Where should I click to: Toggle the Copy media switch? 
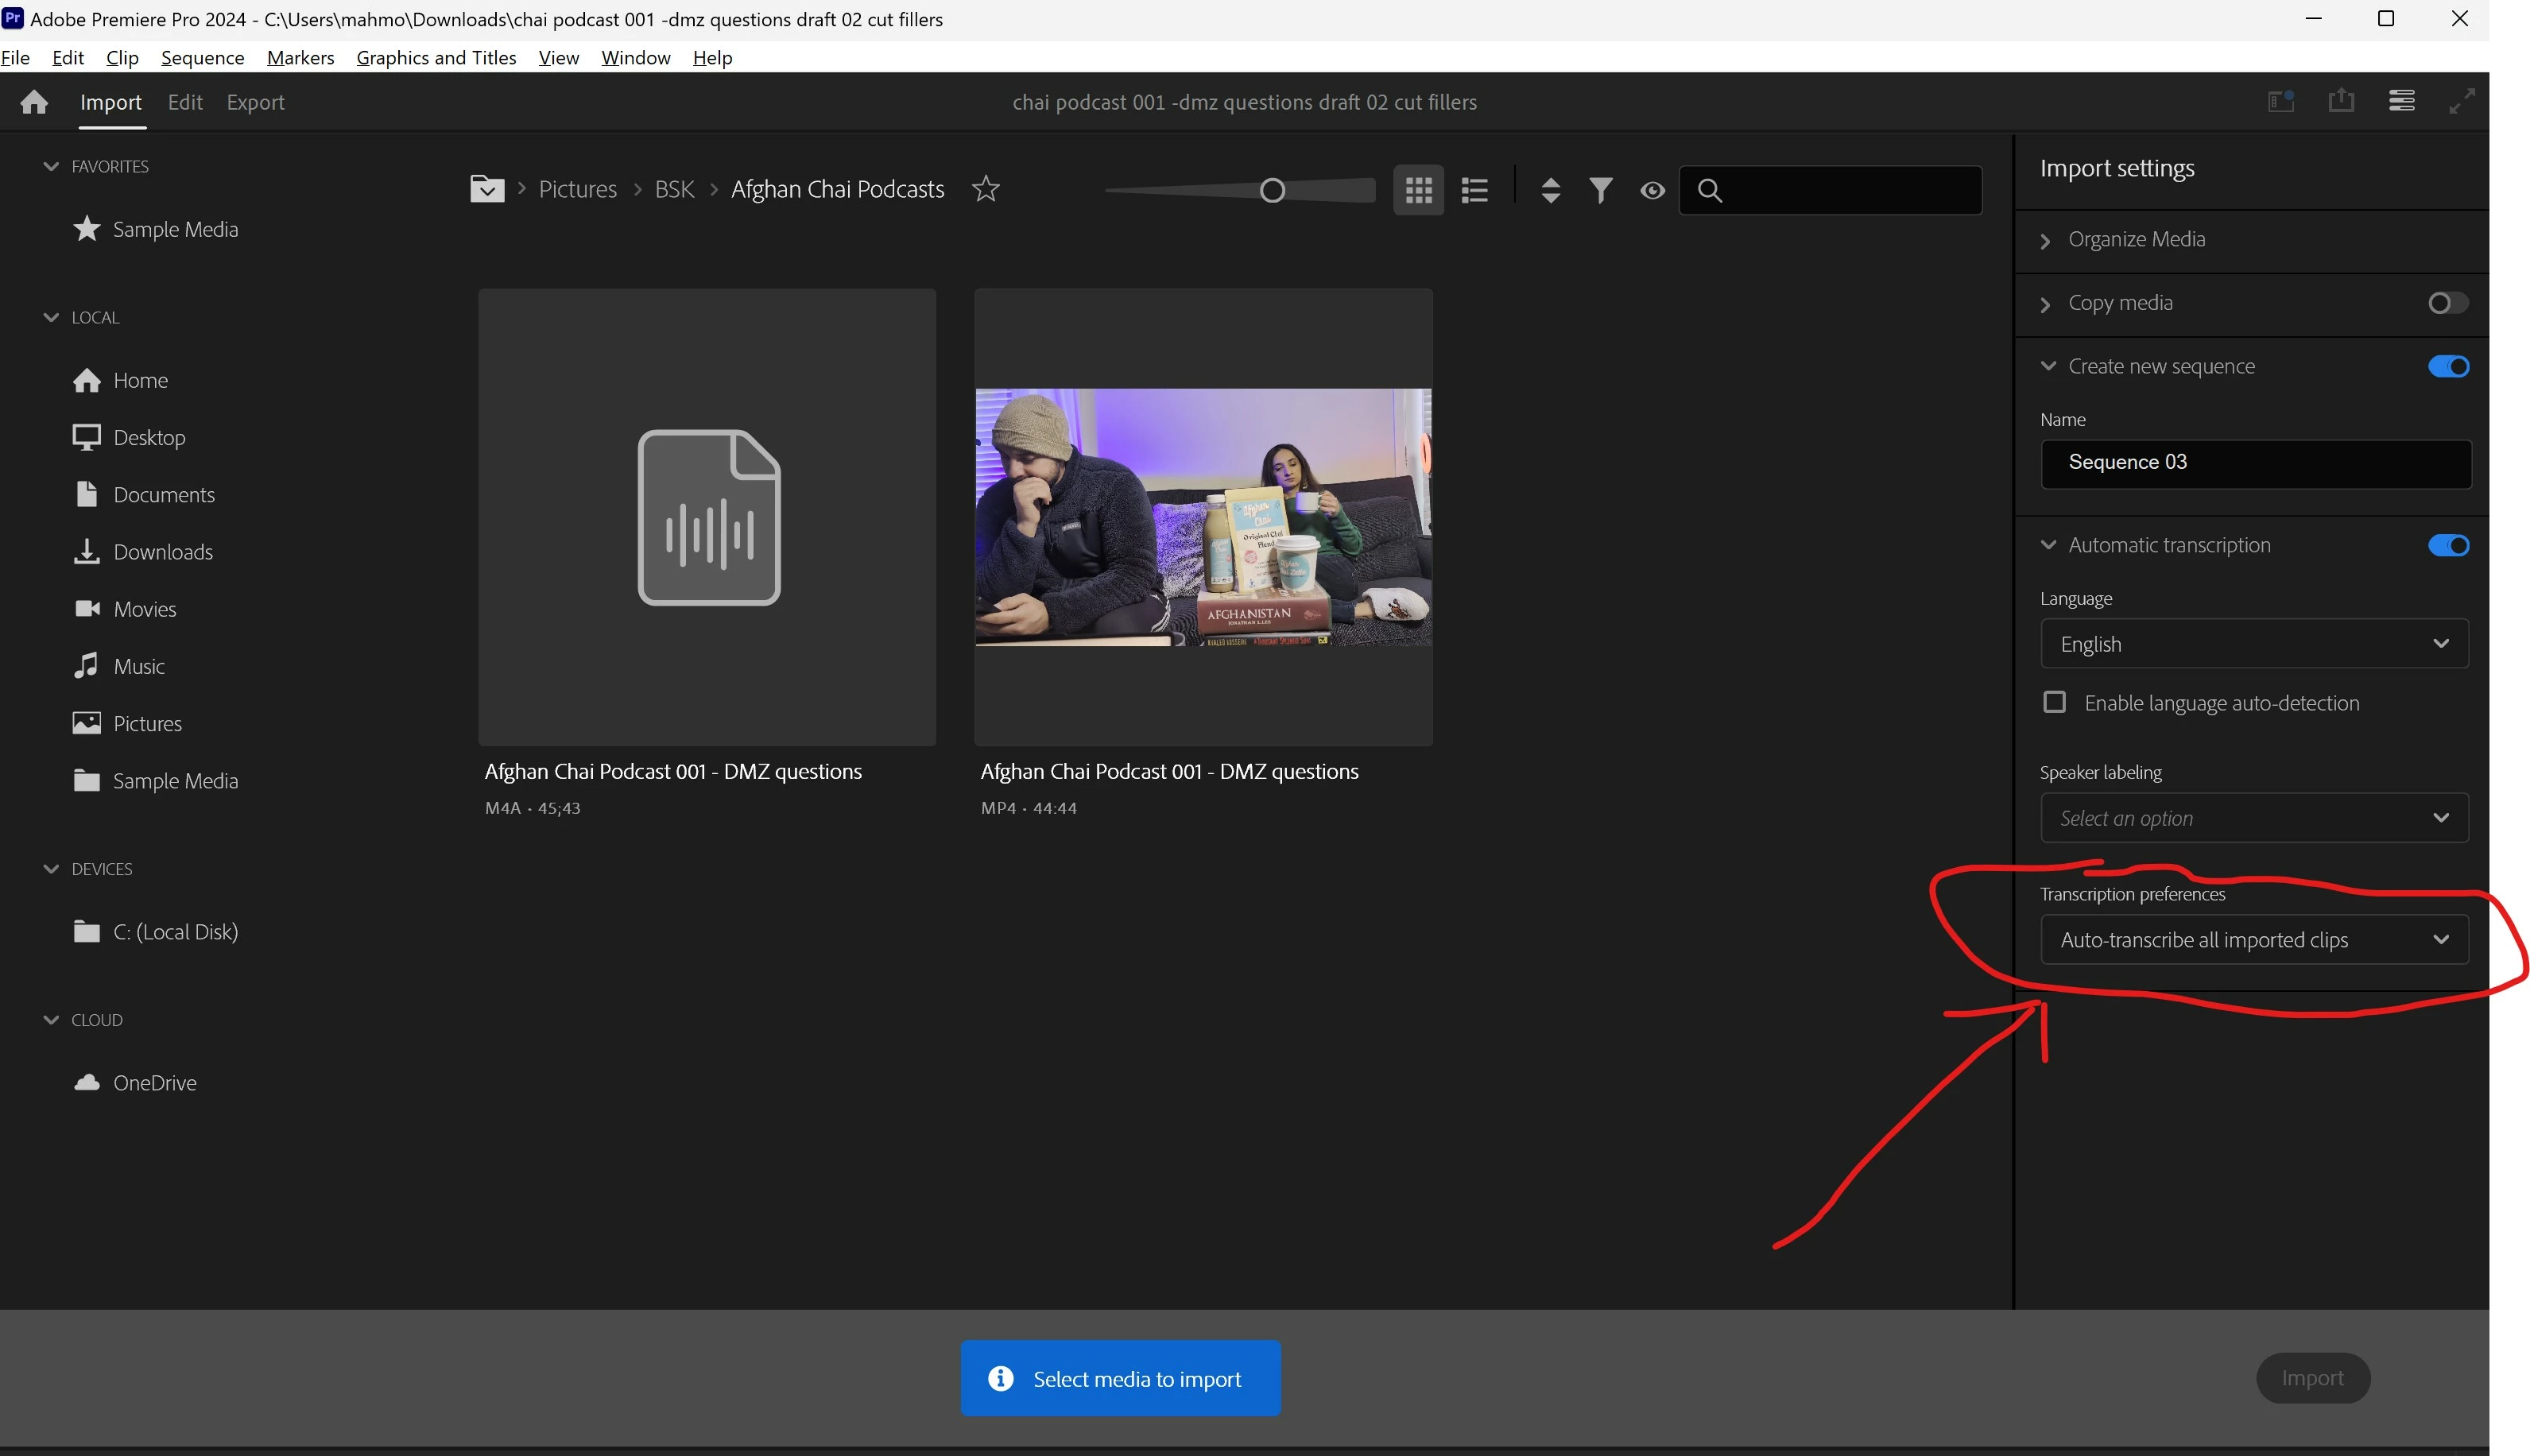click(x=2447, y=303)
